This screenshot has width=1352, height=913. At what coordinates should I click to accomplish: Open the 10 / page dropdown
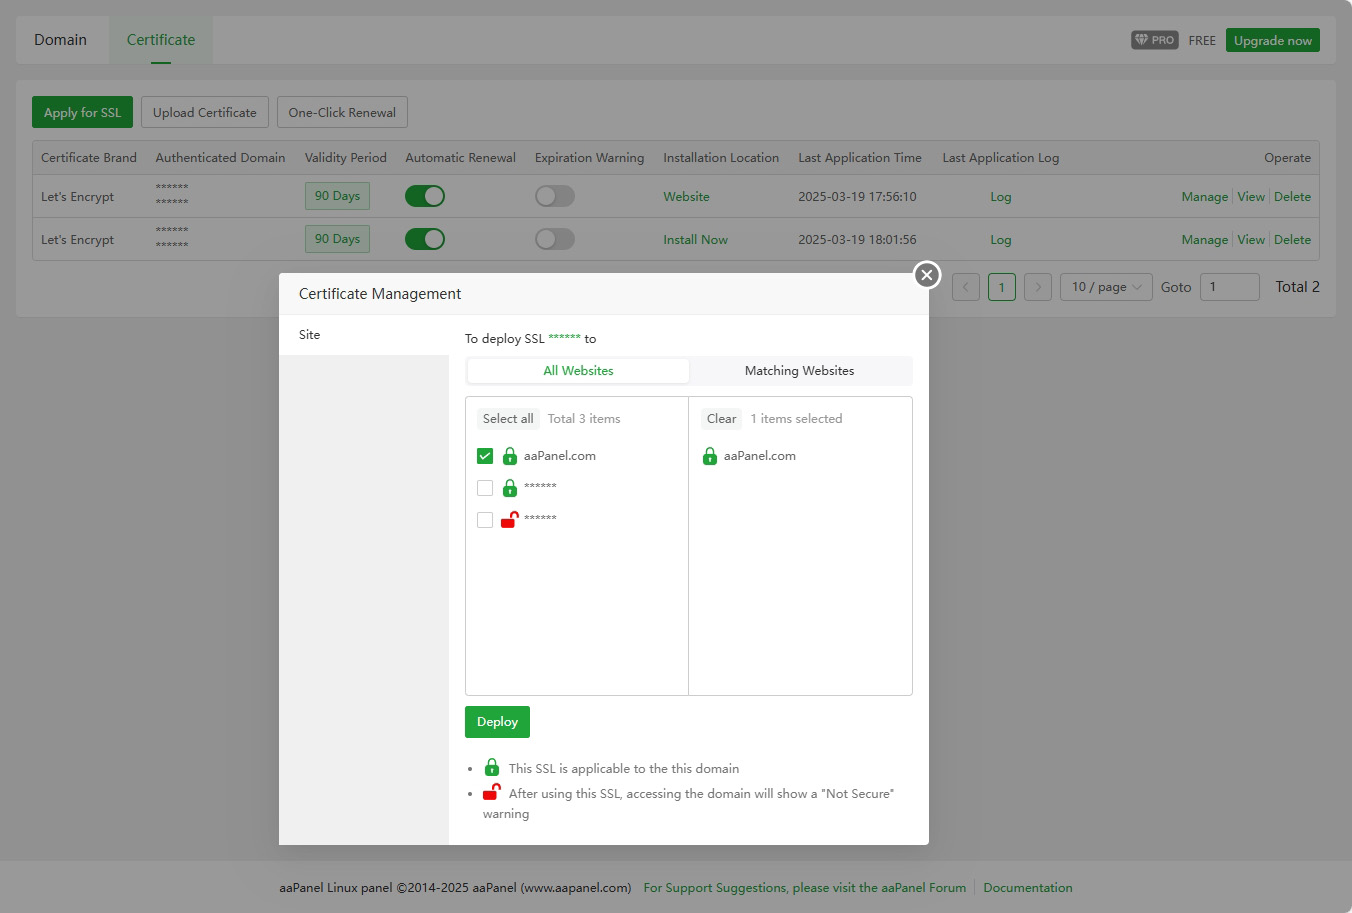pos(1106,287)
